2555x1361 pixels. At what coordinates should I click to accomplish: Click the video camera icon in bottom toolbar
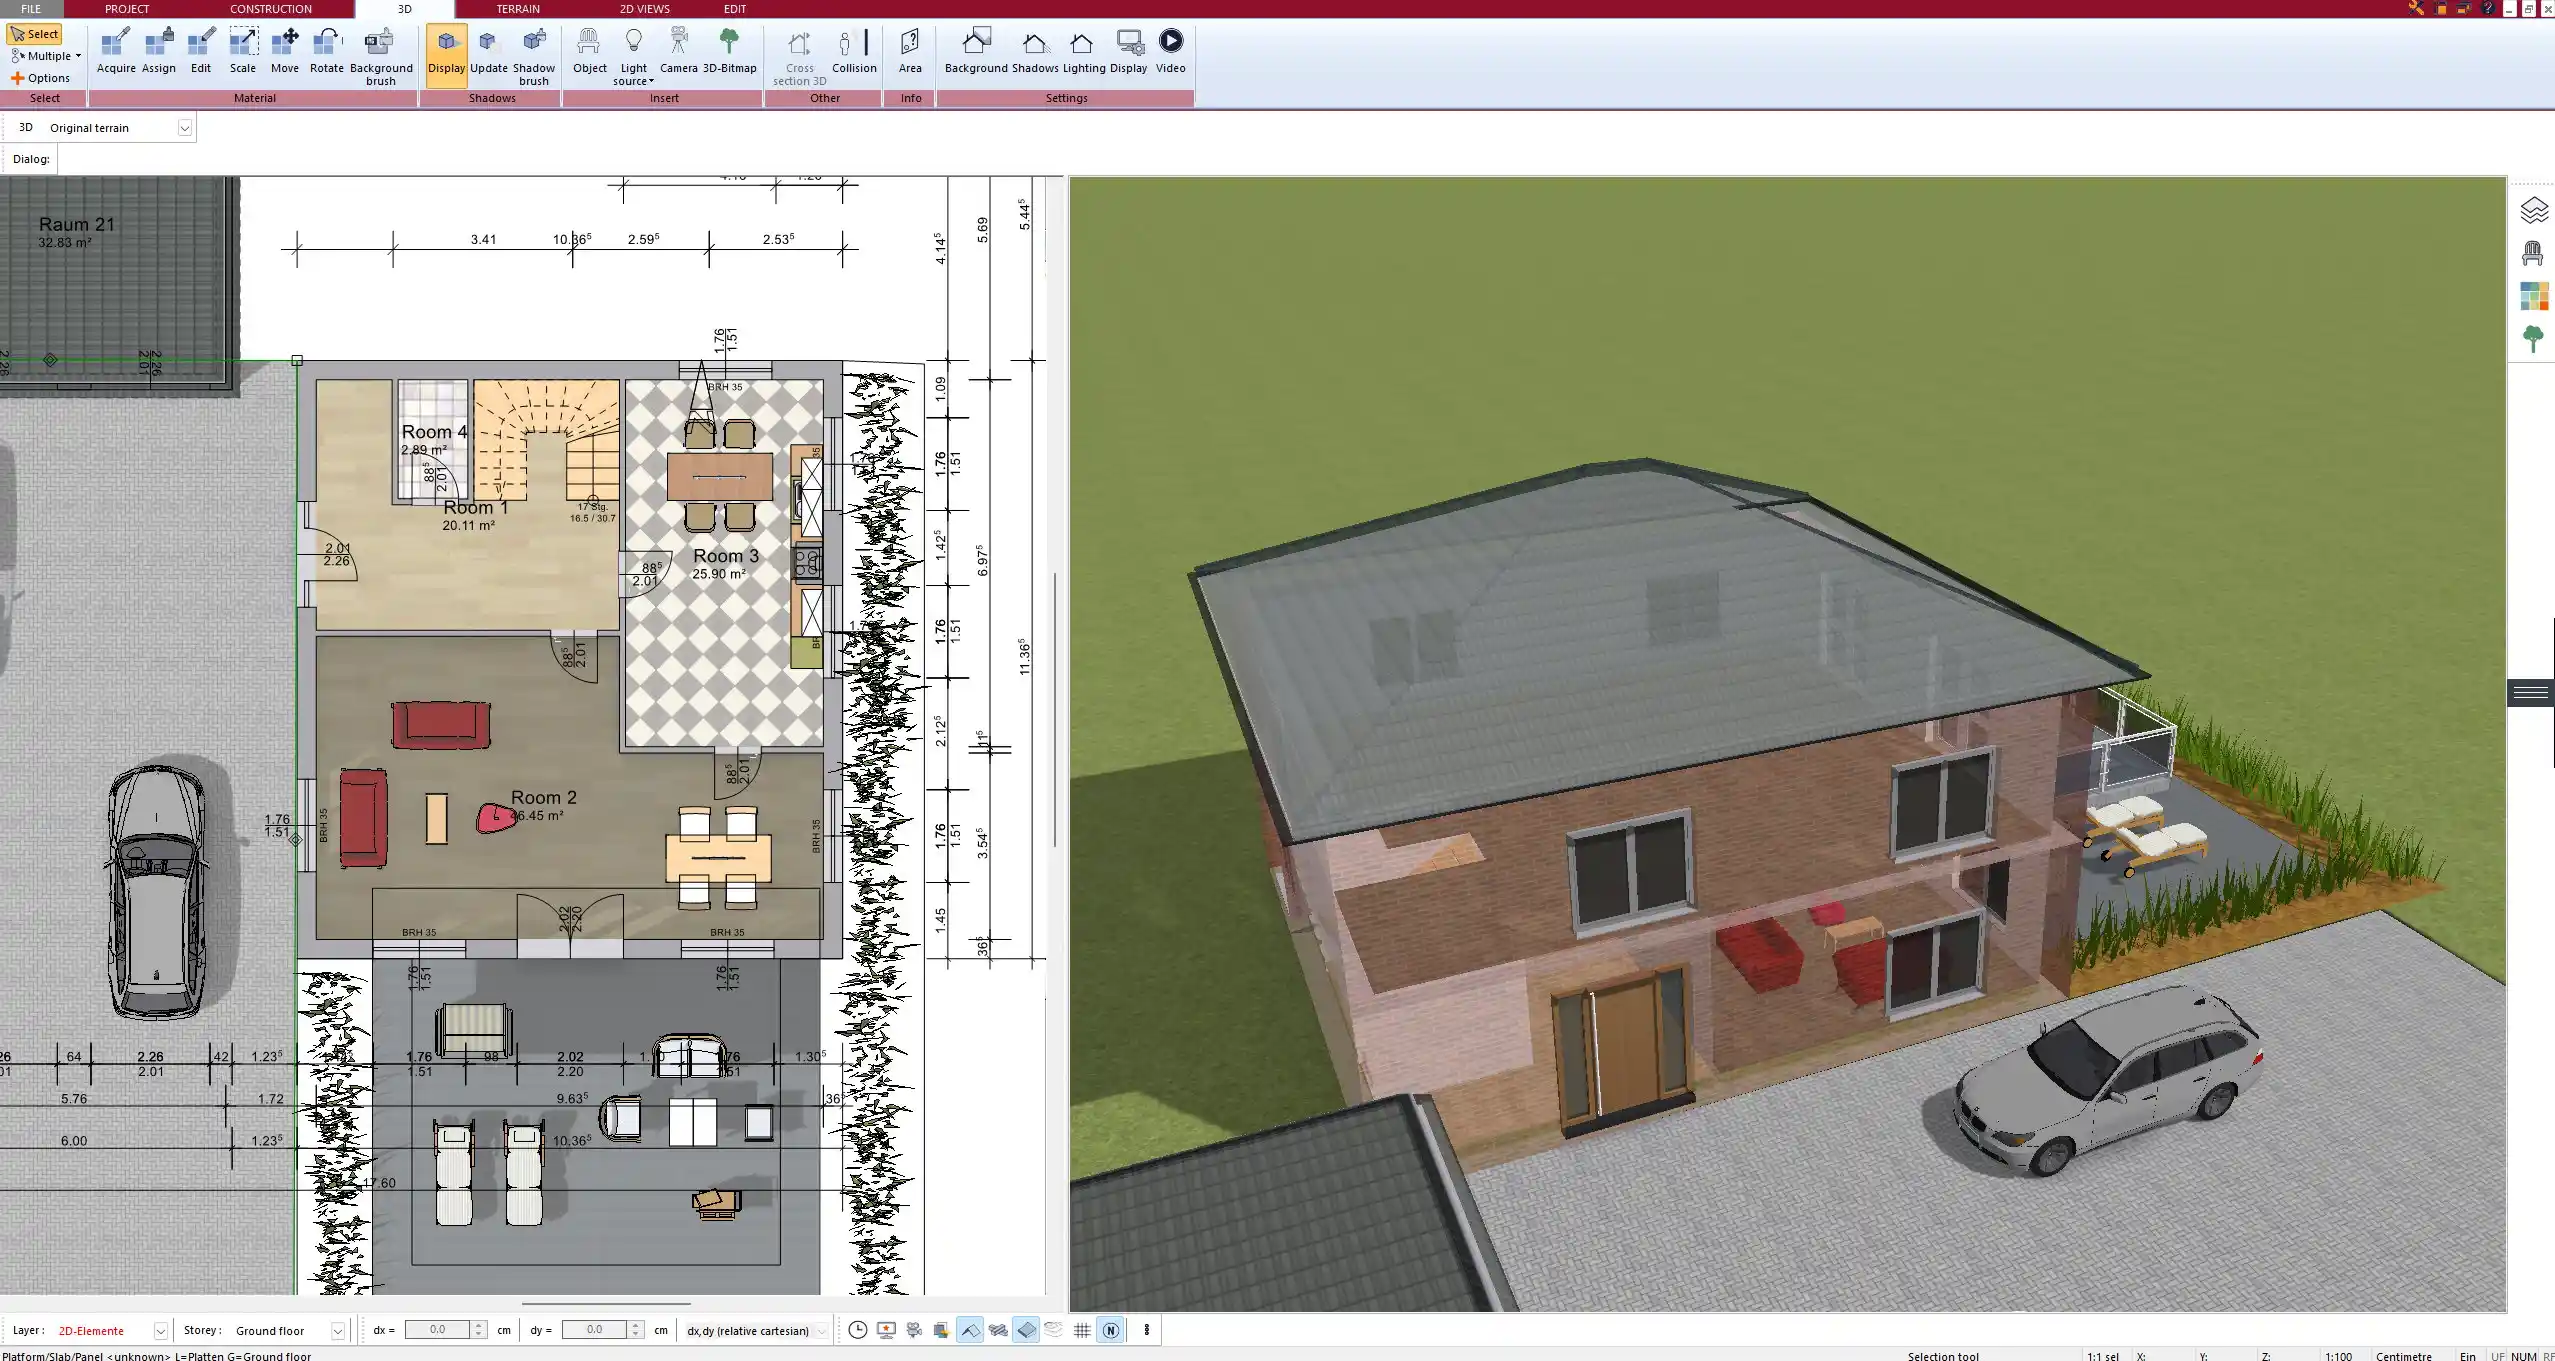pos(914,1330)
